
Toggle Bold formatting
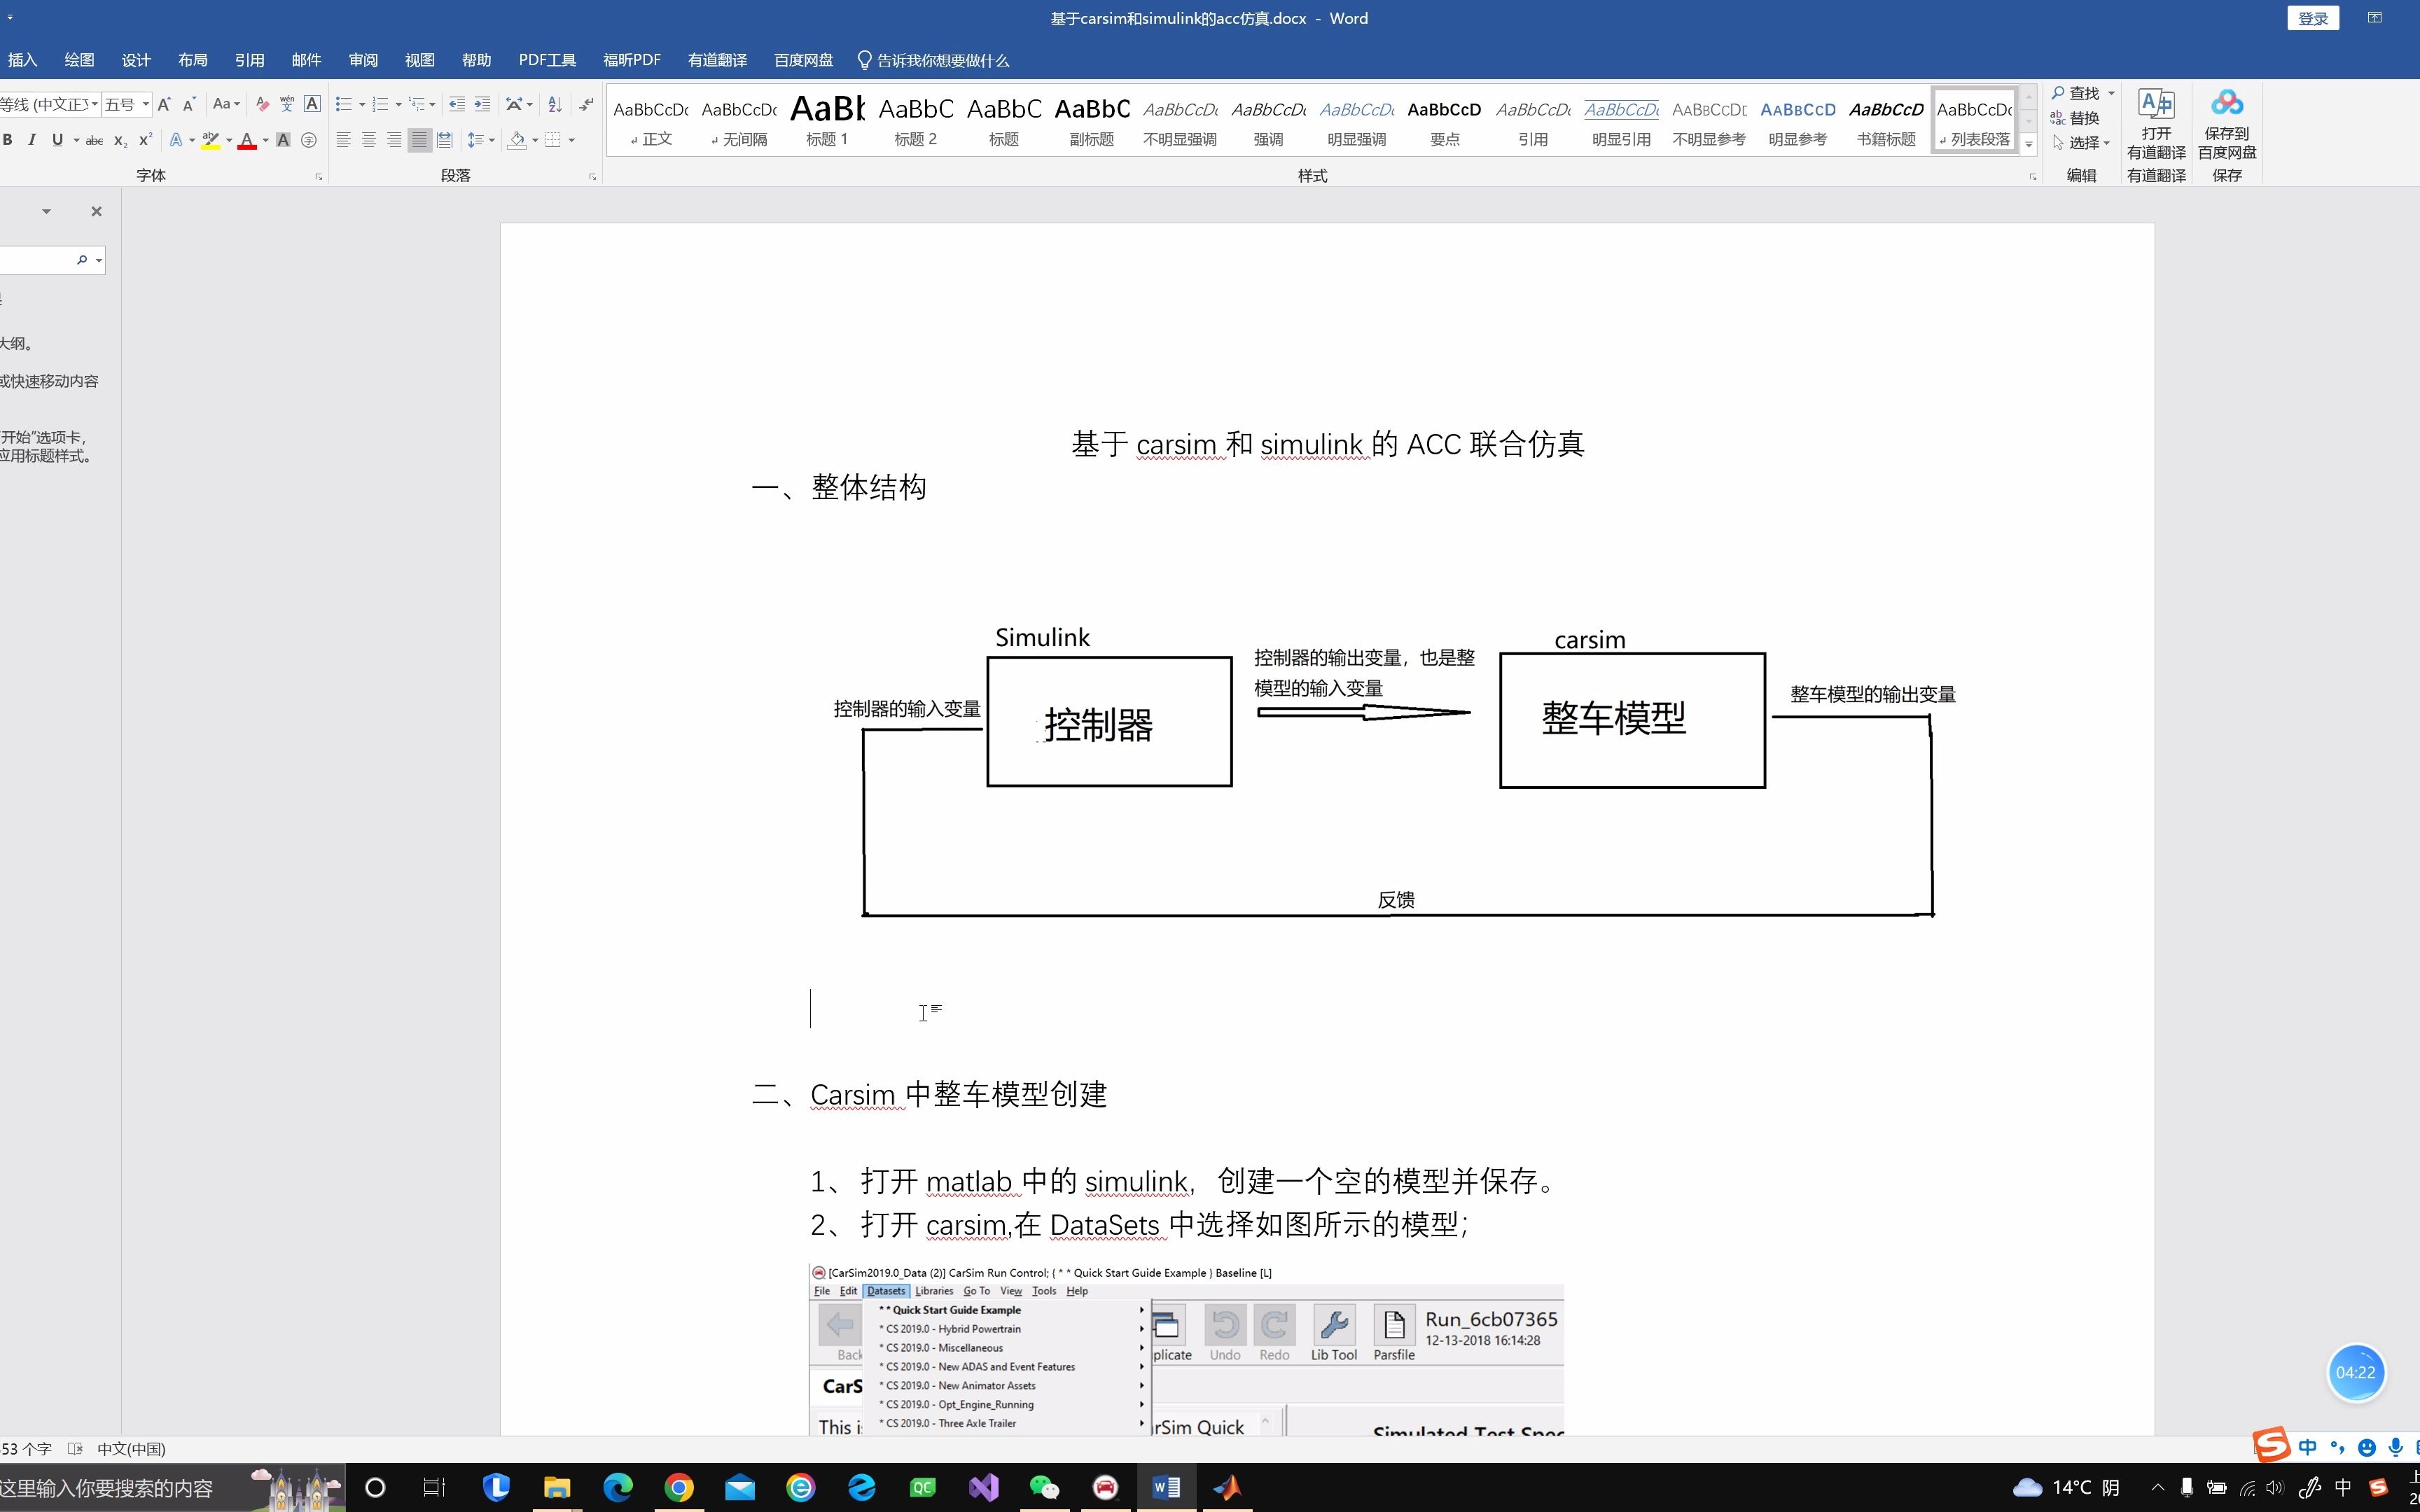[x=8, y=140]
